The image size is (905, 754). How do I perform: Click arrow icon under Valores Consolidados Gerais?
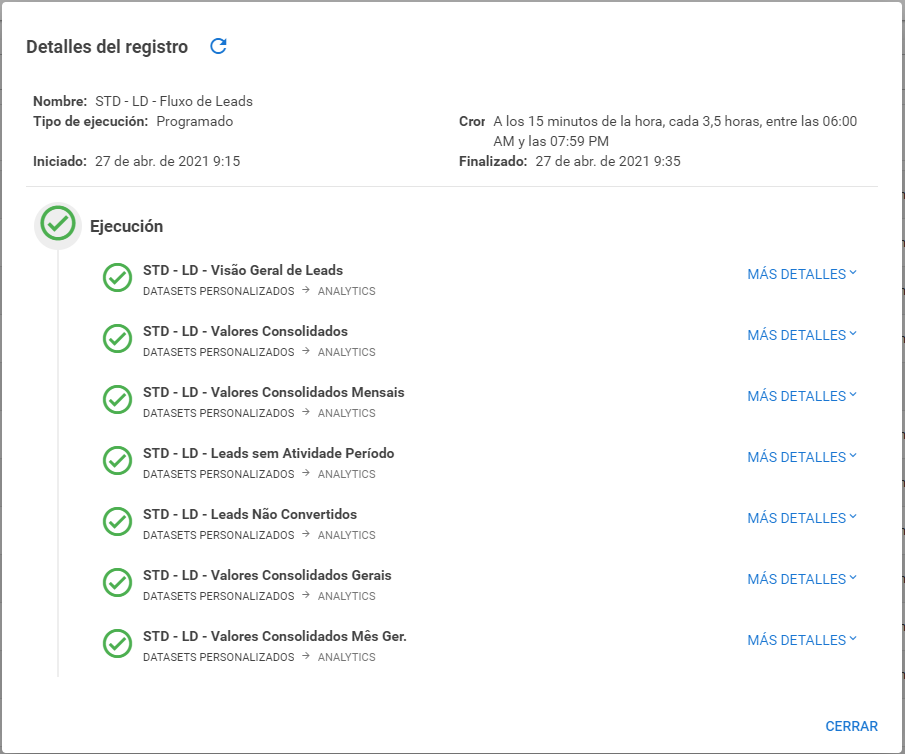click(306, 595)
